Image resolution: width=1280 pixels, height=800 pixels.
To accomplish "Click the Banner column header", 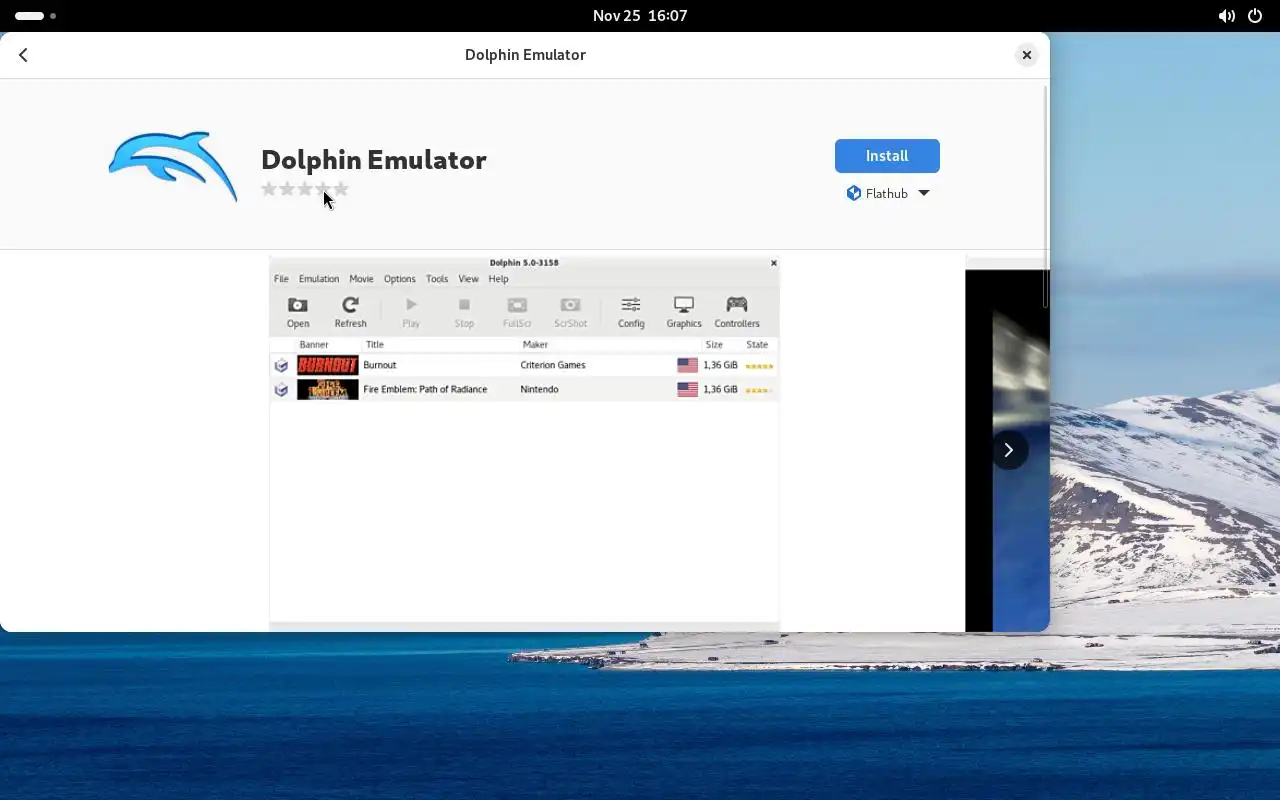I will click(x=314, y=344).
